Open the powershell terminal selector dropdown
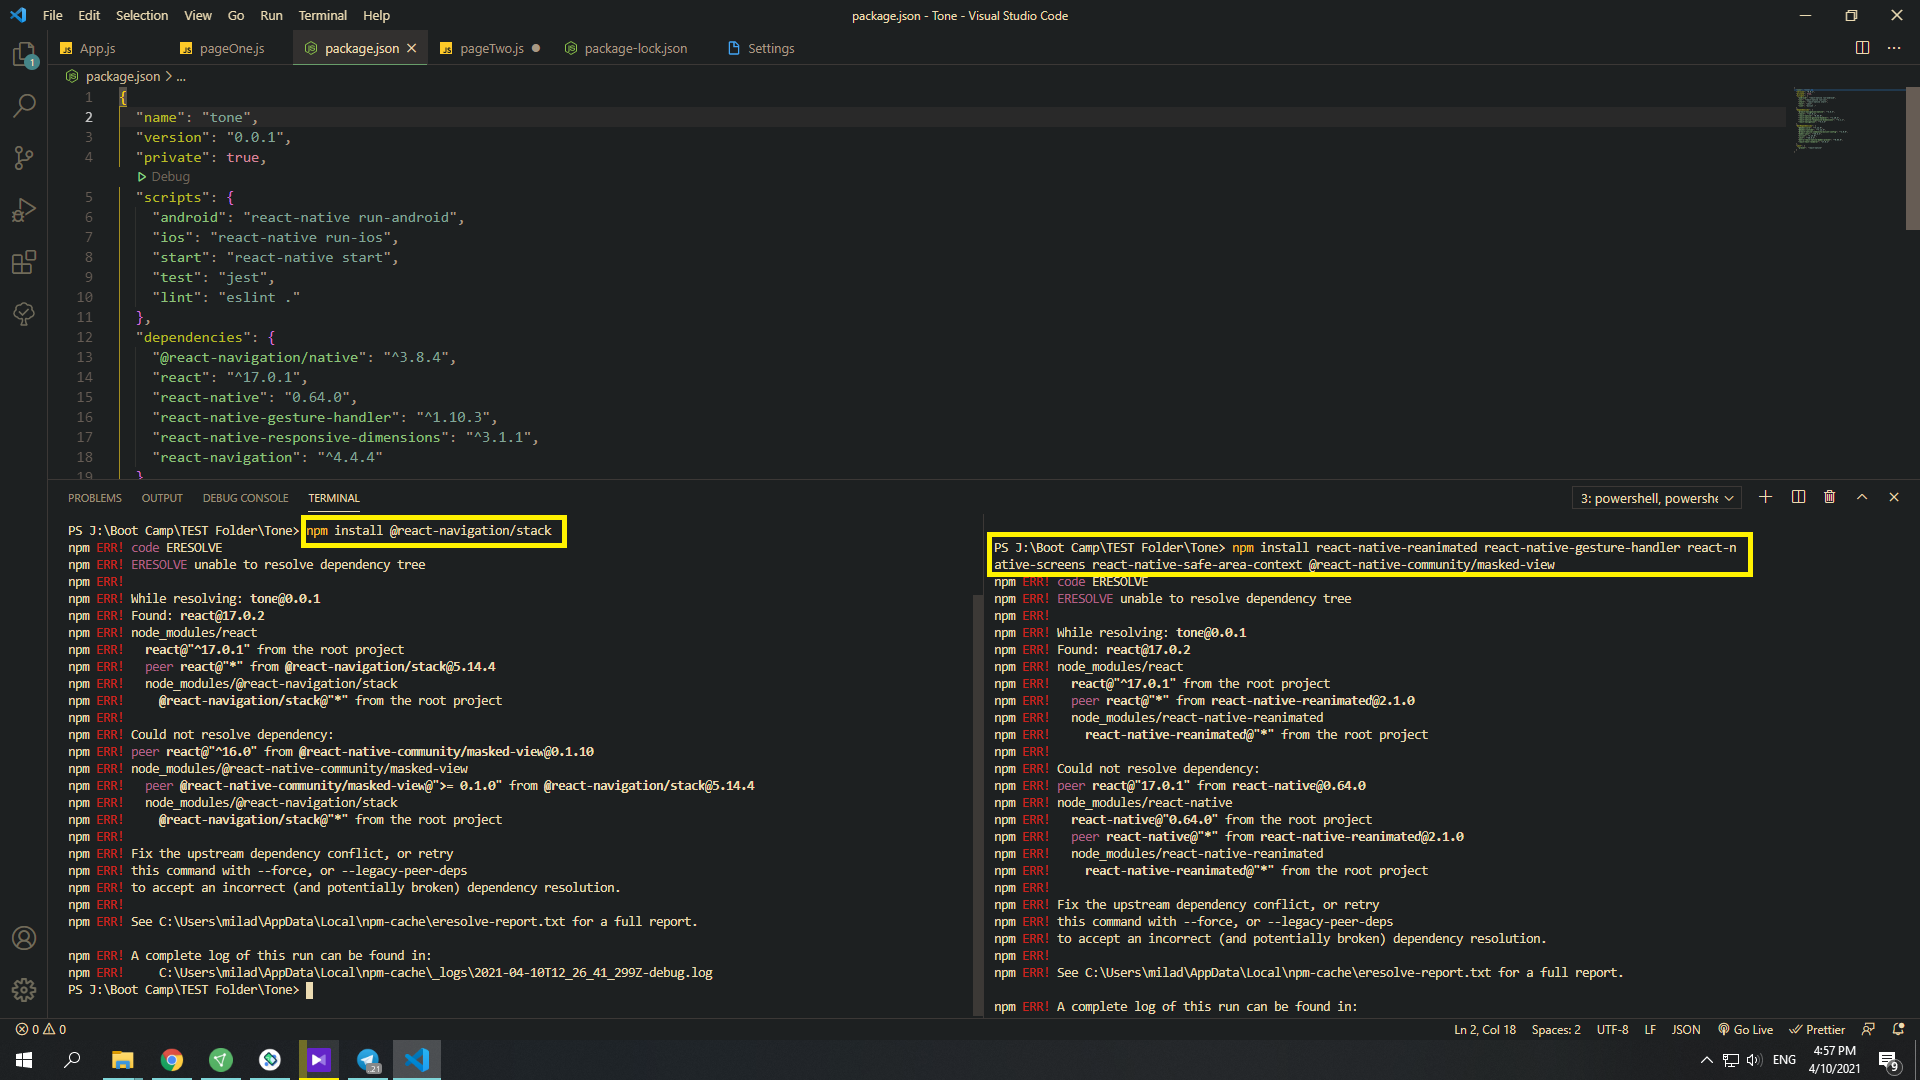Screen dimensions: 1920x1080 click(x=1656, y=498)
